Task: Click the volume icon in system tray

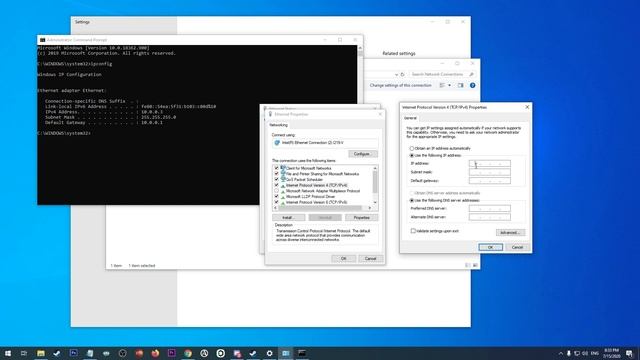Action: click(x=585, y=353)
